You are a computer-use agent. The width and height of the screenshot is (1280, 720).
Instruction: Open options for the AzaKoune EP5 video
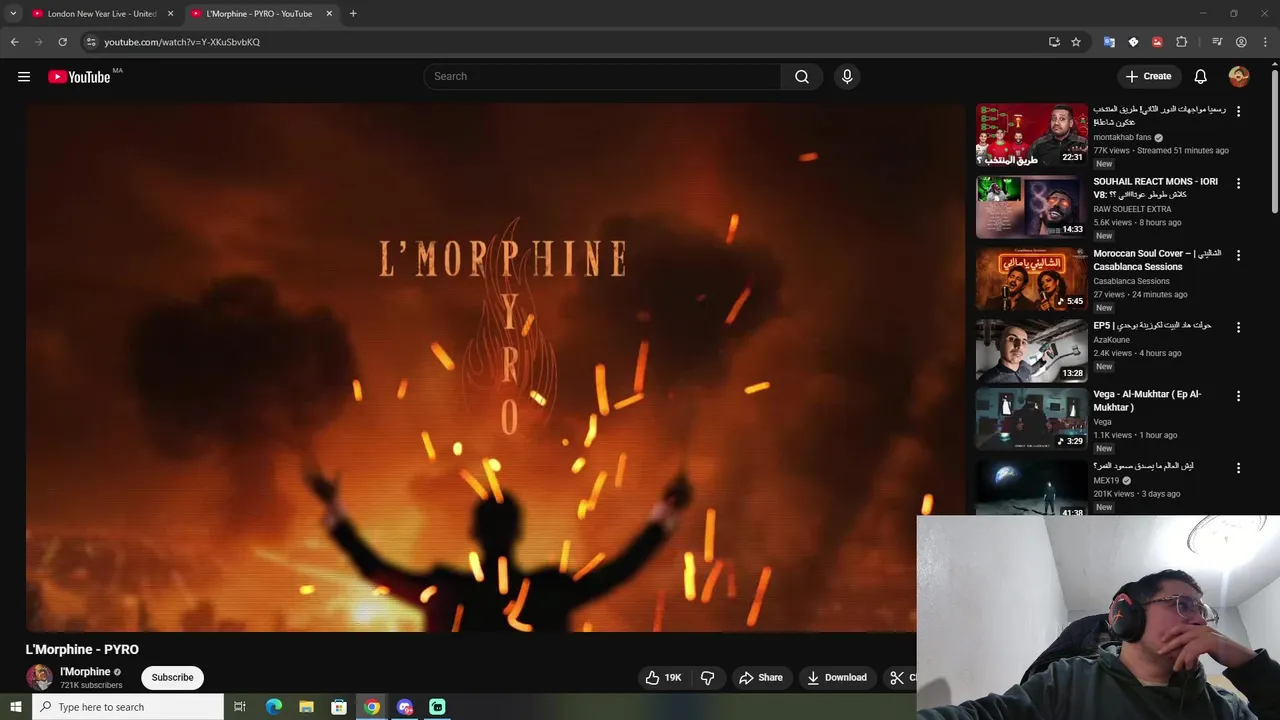1238,327
